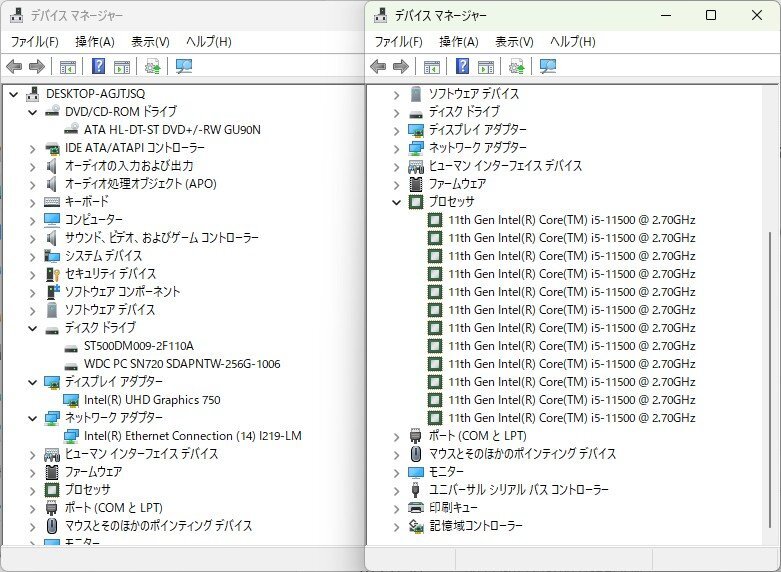781x572 pixels.
Task: Click the キーボード keyboard category icon
Action: [52, 202]
